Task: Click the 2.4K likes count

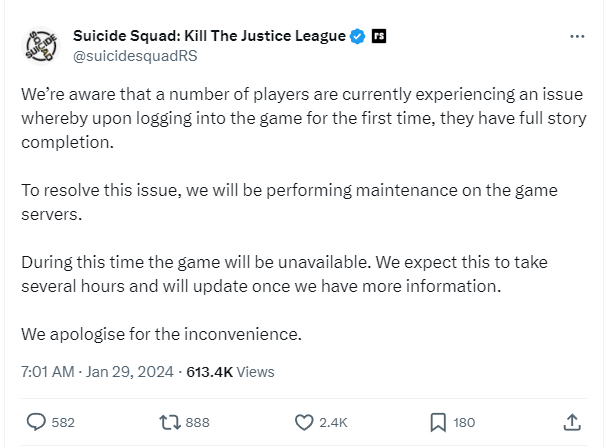Action: click(333, 422)
